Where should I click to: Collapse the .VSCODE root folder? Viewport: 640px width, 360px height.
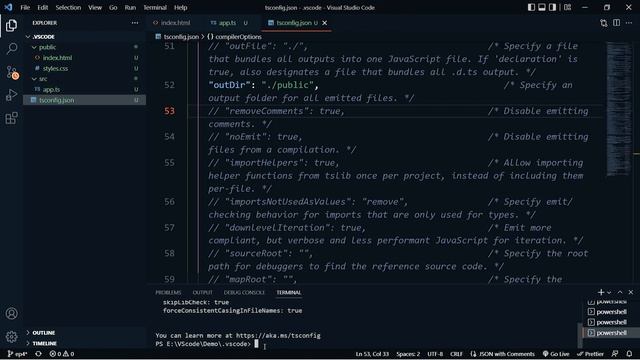coord(28,37)
